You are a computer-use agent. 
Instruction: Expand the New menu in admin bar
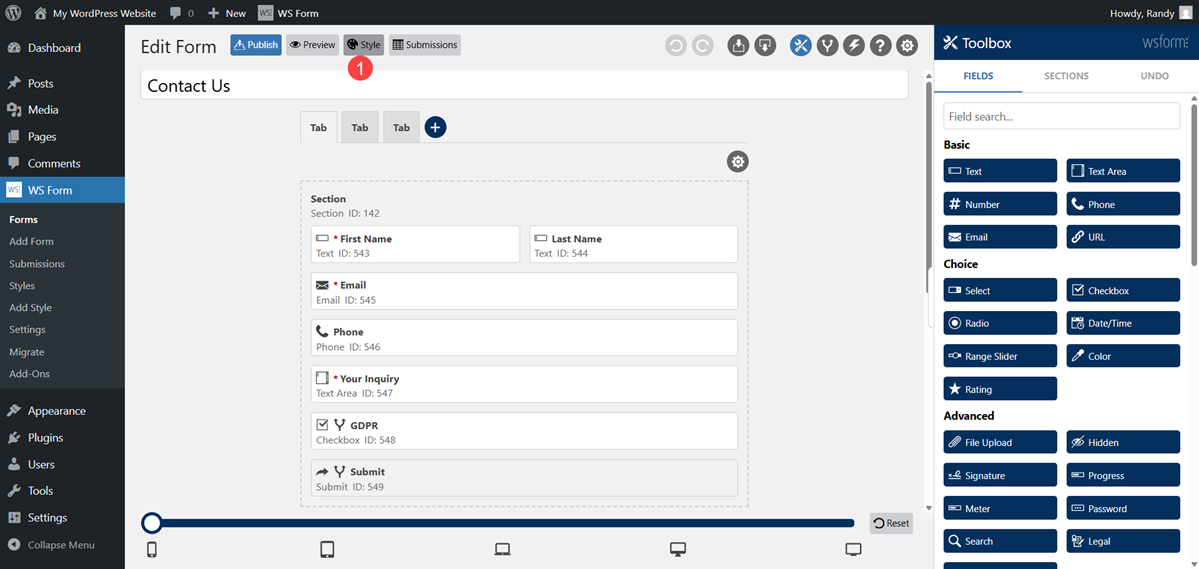point(227,13)
